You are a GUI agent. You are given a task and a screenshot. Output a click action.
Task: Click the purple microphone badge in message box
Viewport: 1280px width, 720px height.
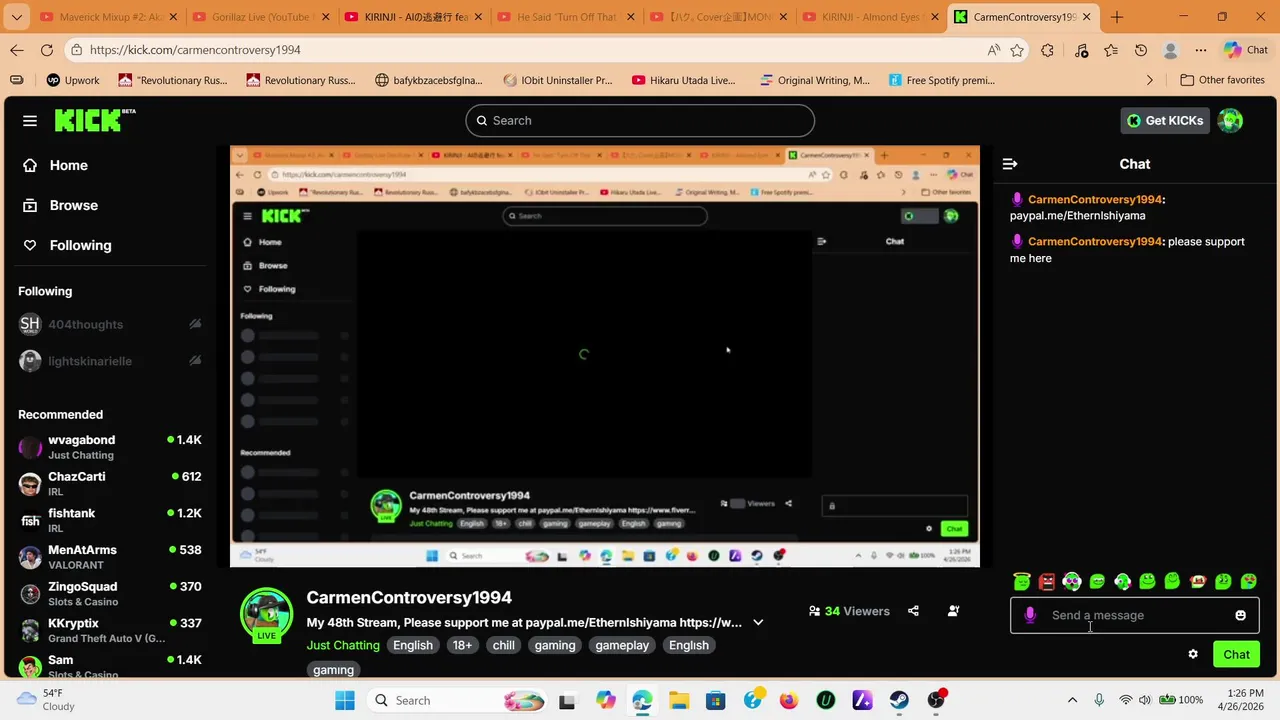point(1030,615)
